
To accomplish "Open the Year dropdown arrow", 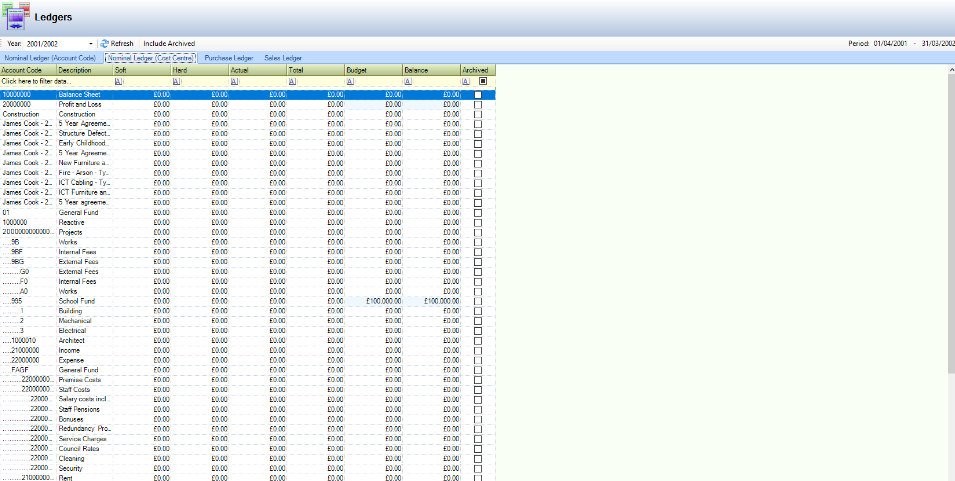I will 91,44.
